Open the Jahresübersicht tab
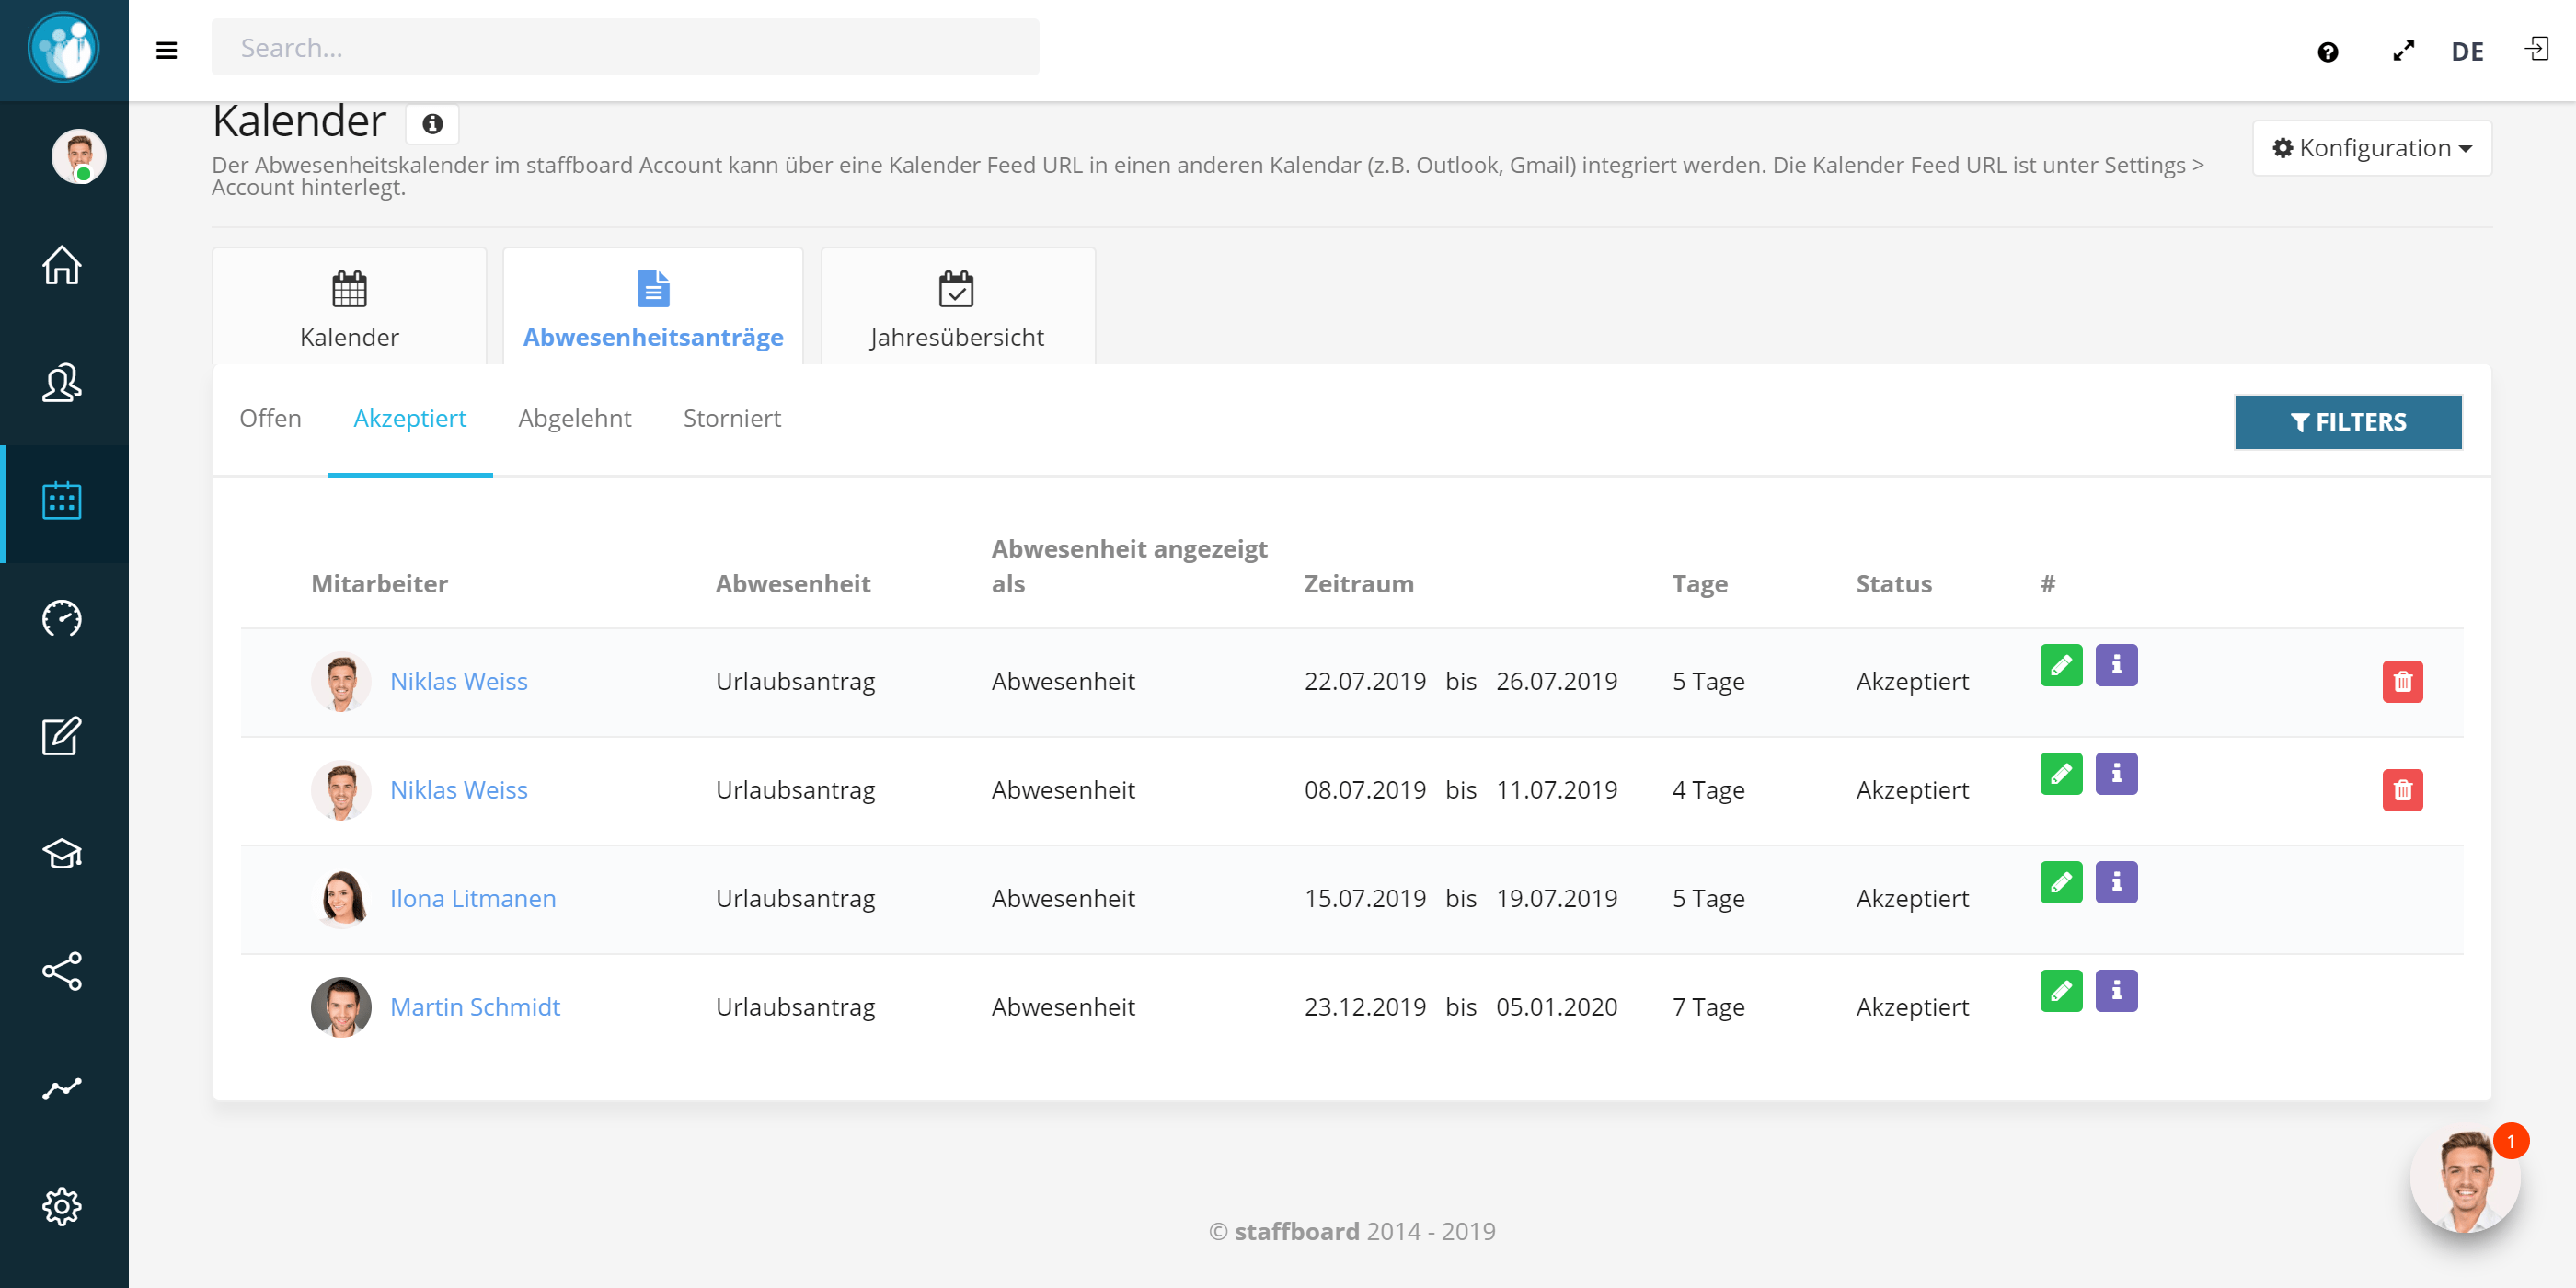Screen dimensions: 2576x1288 (x=957, y=306)
